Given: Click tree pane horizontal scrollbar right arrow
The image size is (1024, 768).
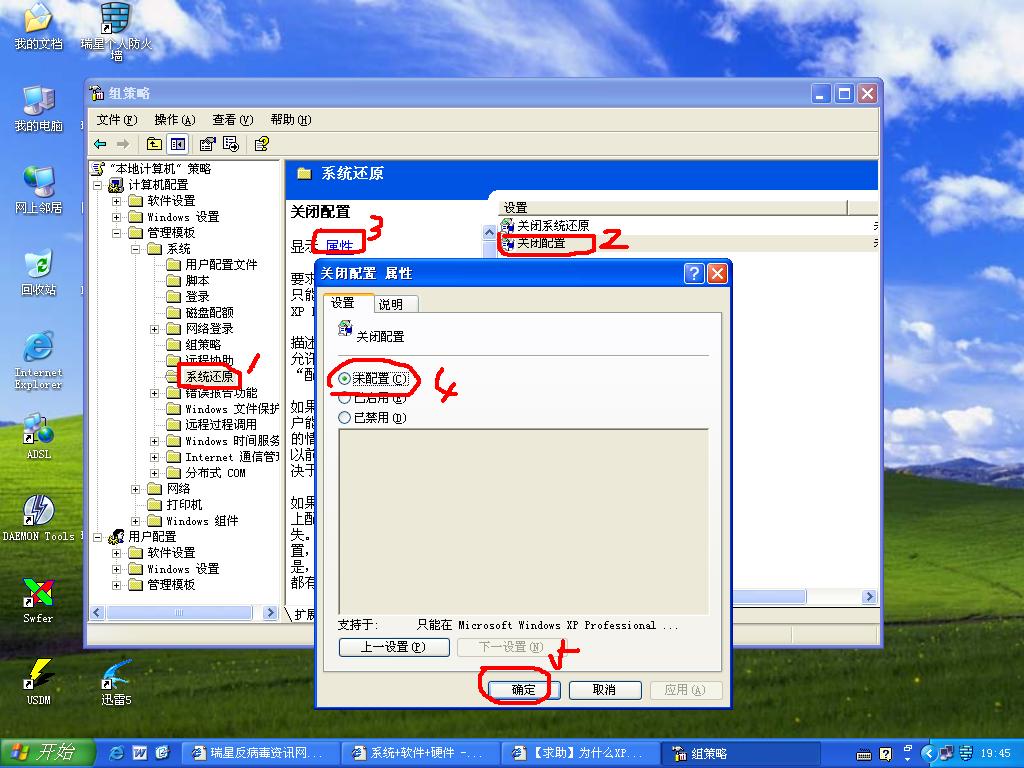Looking at the screenshot, I should [x=270, y=613].
